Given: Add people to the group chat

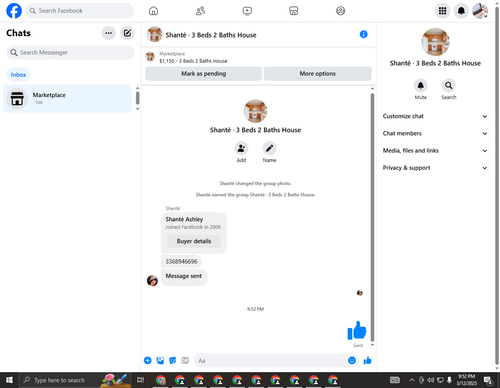Looking at the screenshot, I should [x=241, y=148].
